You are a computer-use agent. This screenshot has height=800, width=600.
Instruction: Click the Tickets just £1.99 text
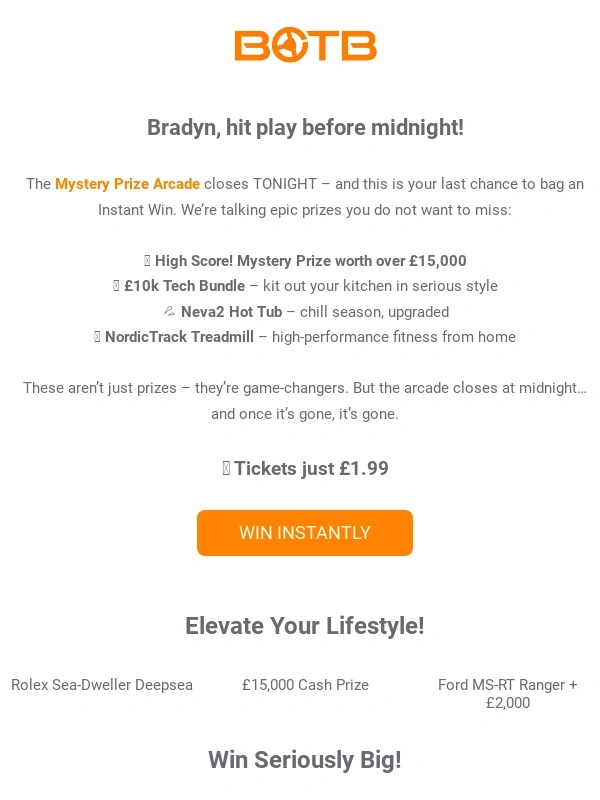pyautogui.click(x=311, y=468)
